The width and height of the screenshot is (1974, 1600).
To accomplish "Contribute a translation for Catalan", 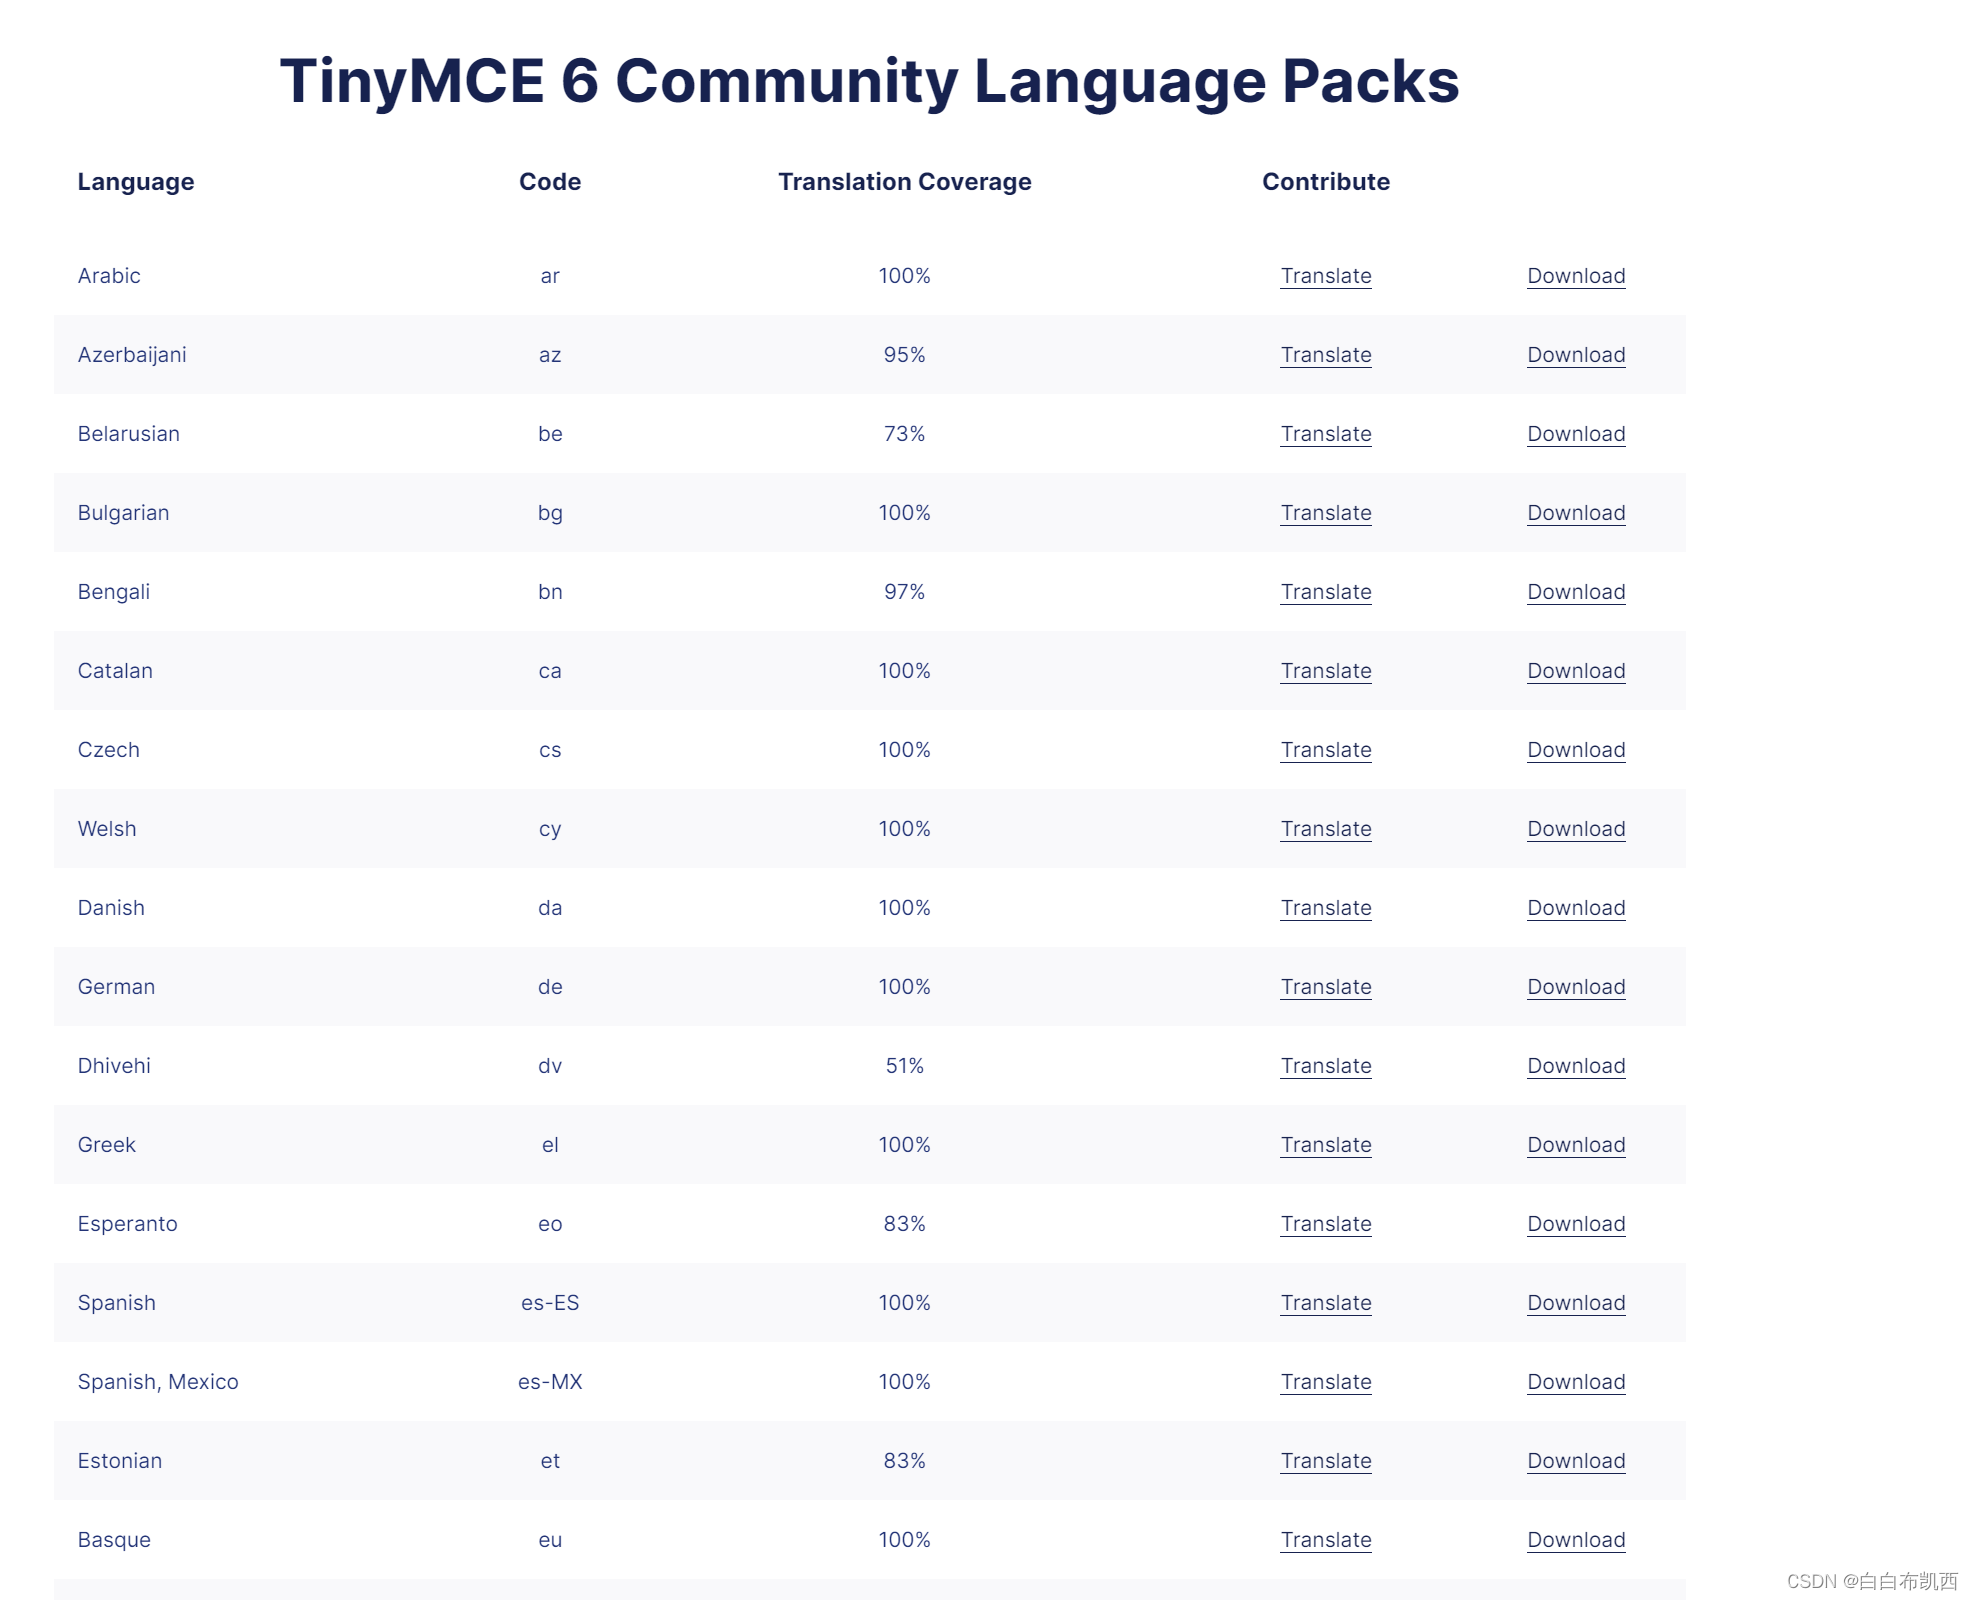I will [x=1326, y=671].
